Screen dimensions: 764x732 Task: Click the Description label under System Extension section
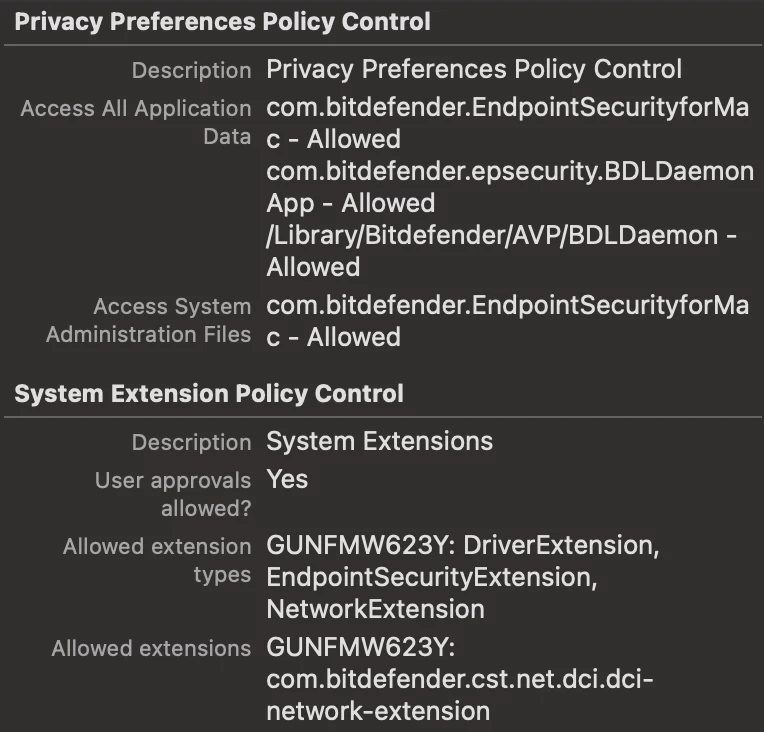point(191,443)
